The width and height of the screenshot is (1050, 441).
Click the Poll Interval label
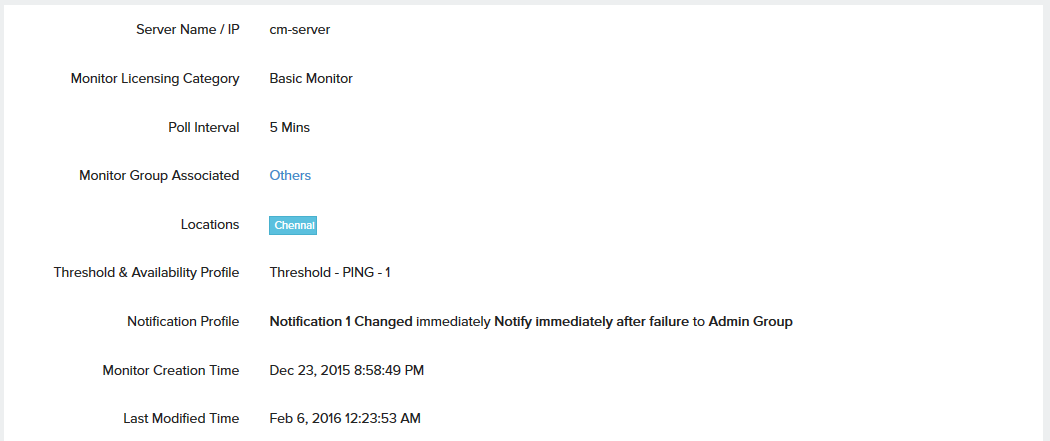(204, 128)
